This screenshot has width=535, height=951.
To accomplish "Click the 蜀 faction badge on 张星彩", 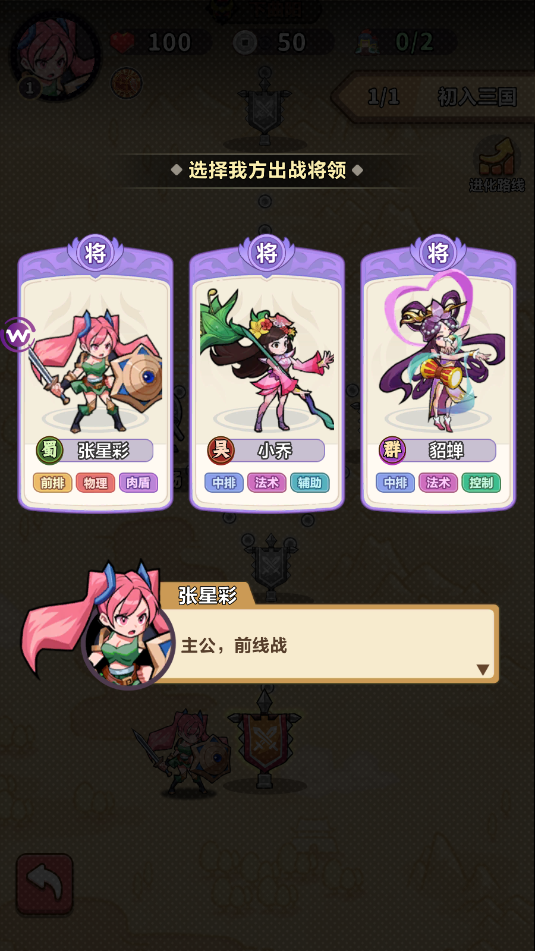I will (x=49, y=451).
